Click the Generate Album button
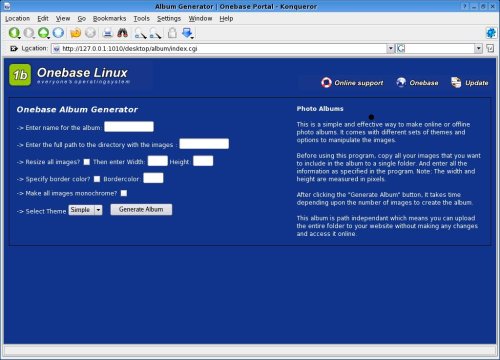The width and height of the screenshot is (500, 360). pos(141,209)
